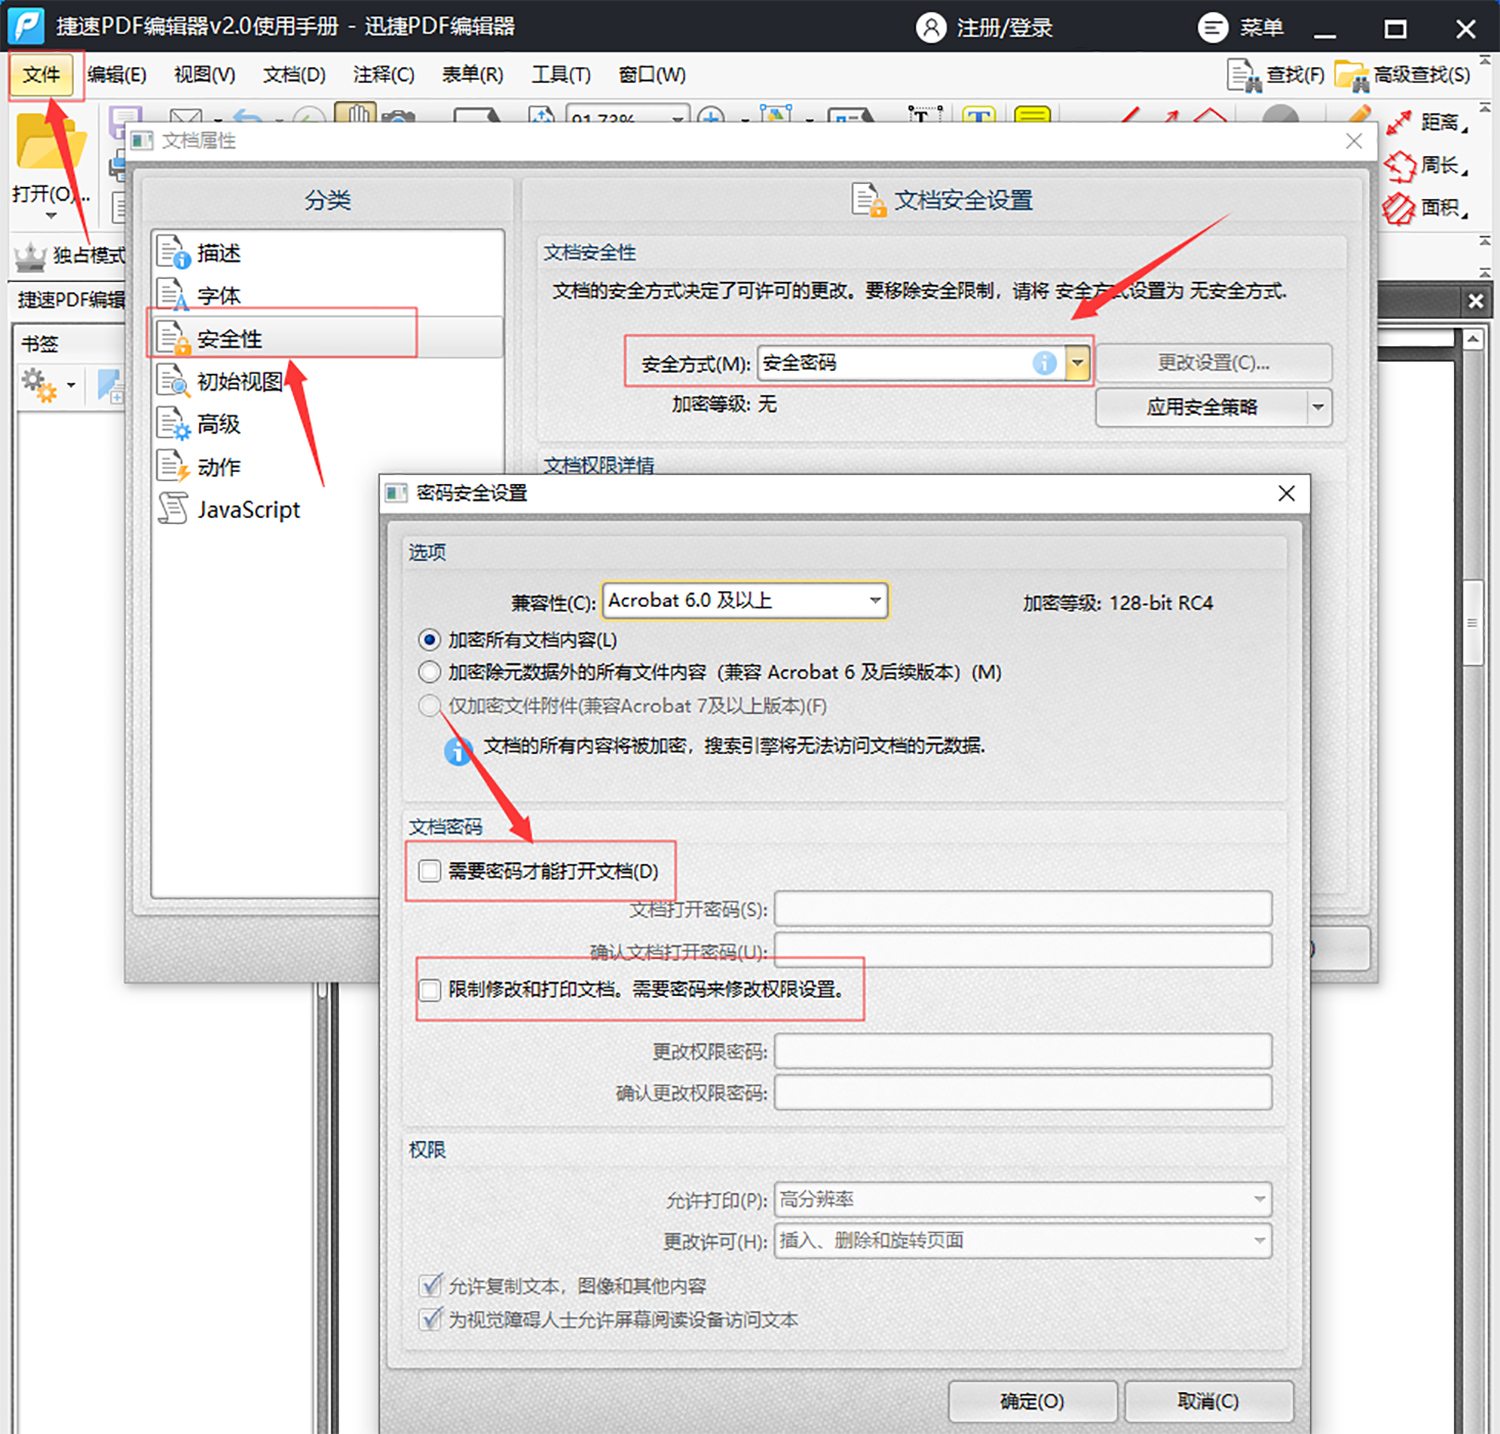
Task: Open the 视图(V) menu
Action: tap(205, 75)
